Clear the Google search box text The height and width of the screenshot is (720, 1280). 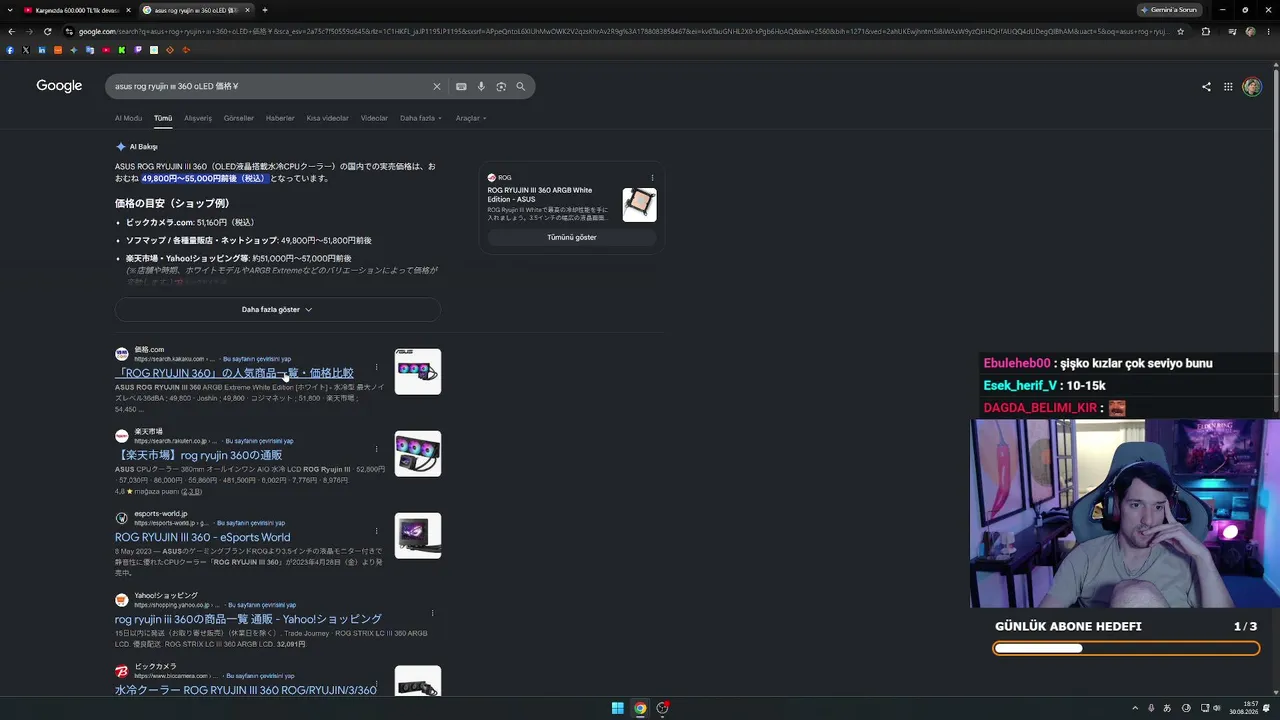pos(436,86)
